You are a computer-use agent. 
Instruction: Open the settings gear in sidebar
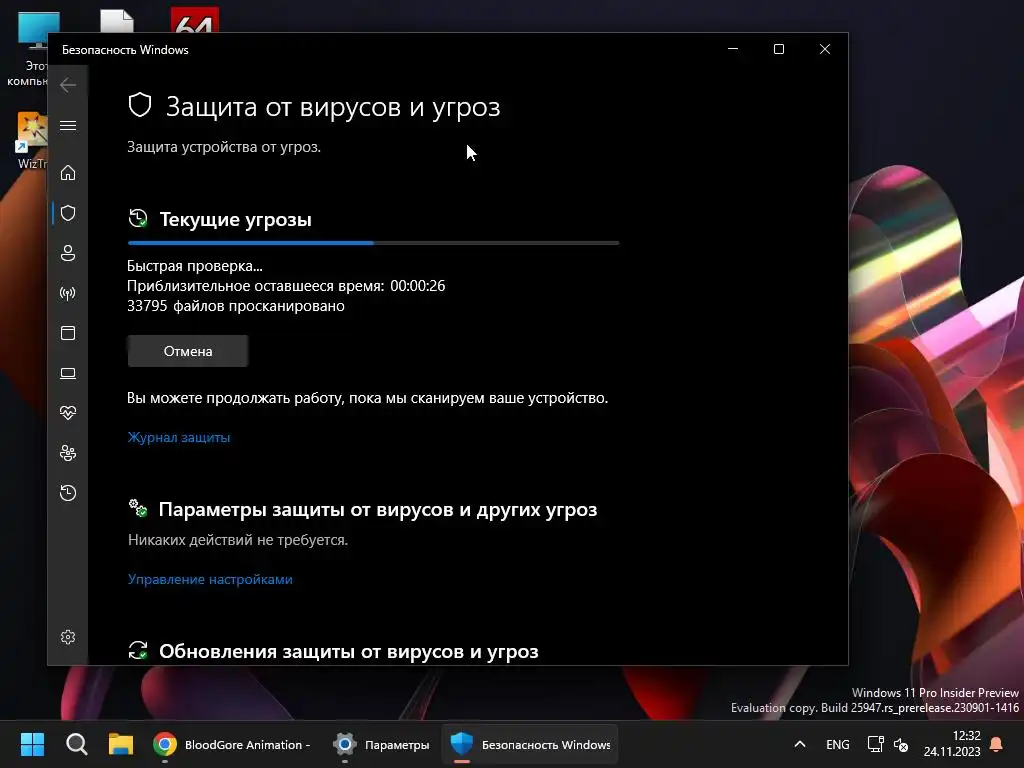[68, 637]
